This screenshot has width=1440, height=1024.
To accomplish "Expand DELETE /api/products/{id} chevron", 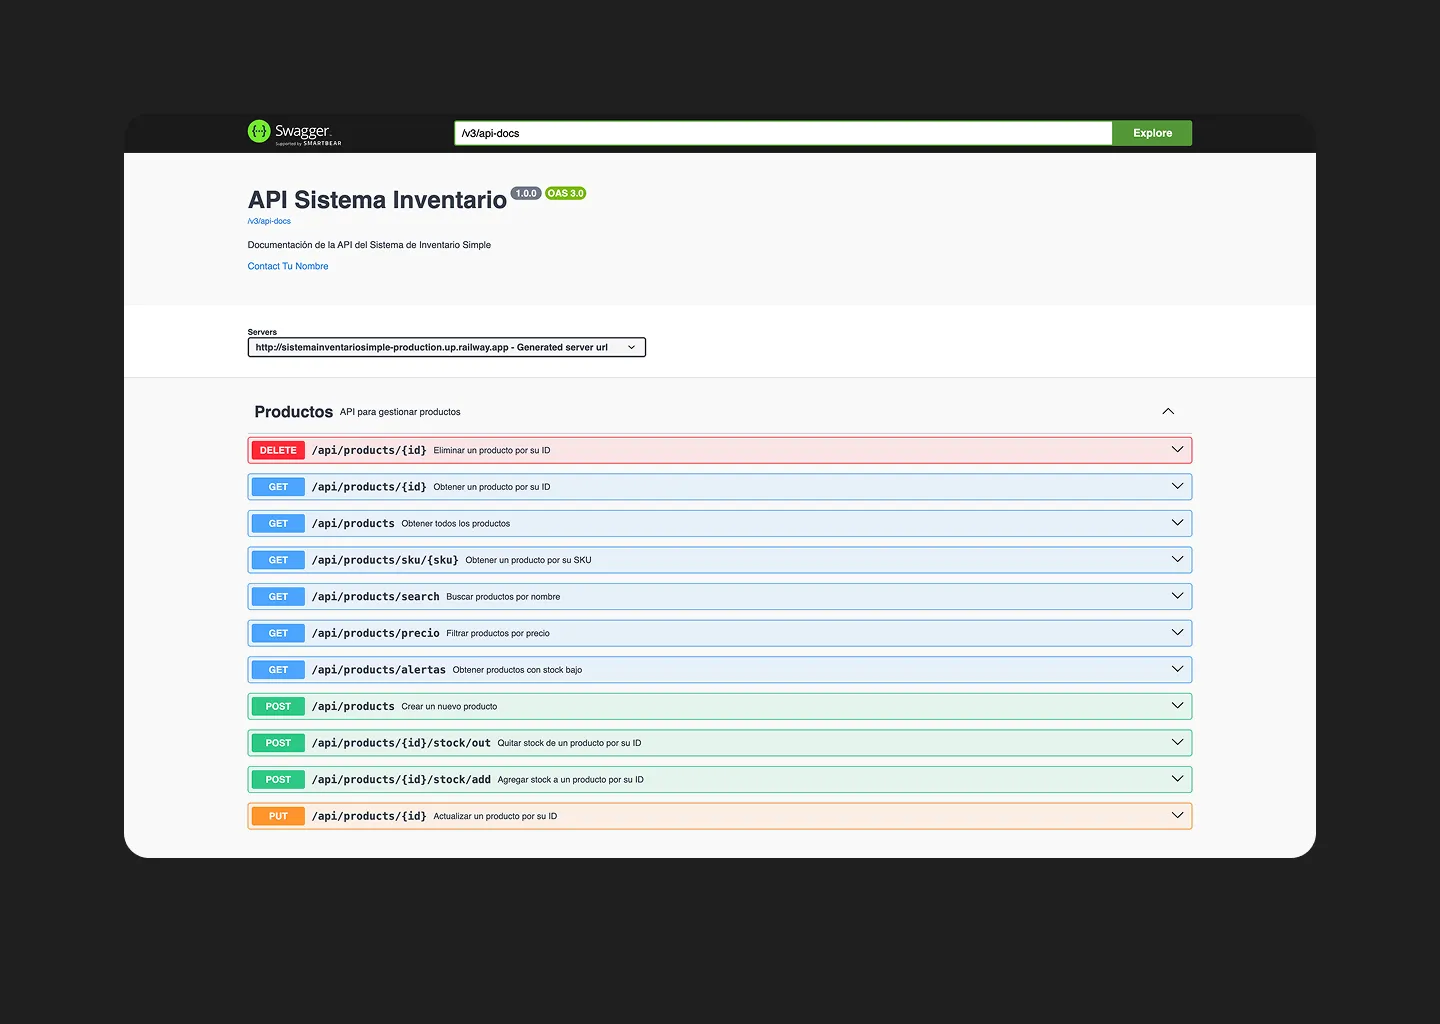I will pyautogui.click(x=1177, y=450).
